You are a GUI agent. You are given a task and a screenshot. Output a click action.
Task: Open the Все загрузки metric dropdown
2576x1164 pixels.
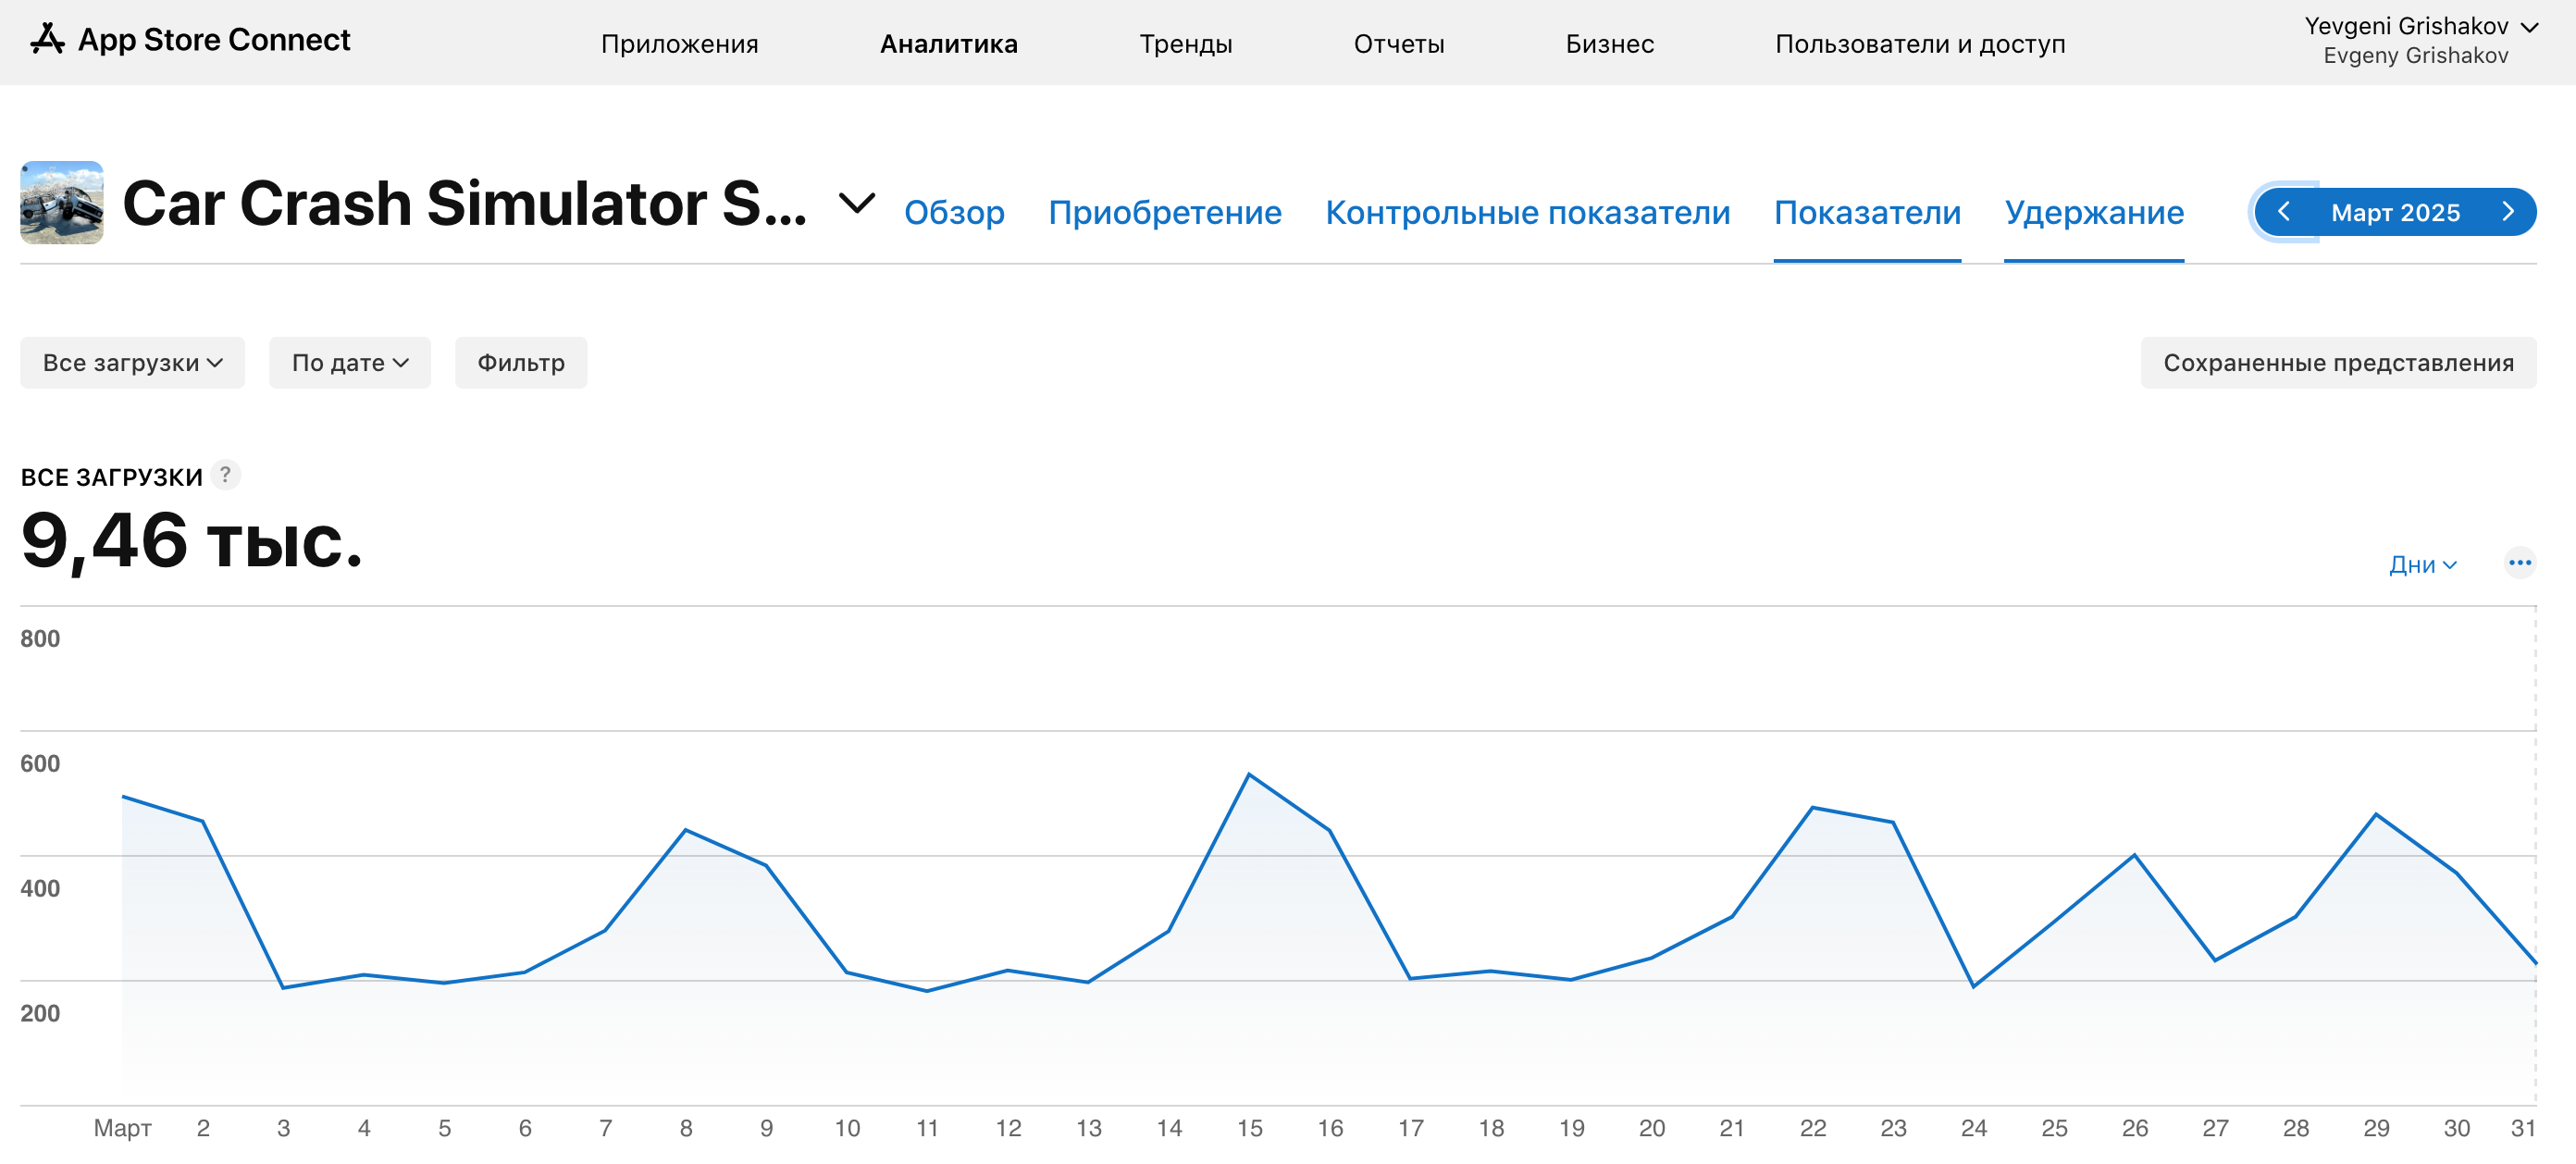132,363
